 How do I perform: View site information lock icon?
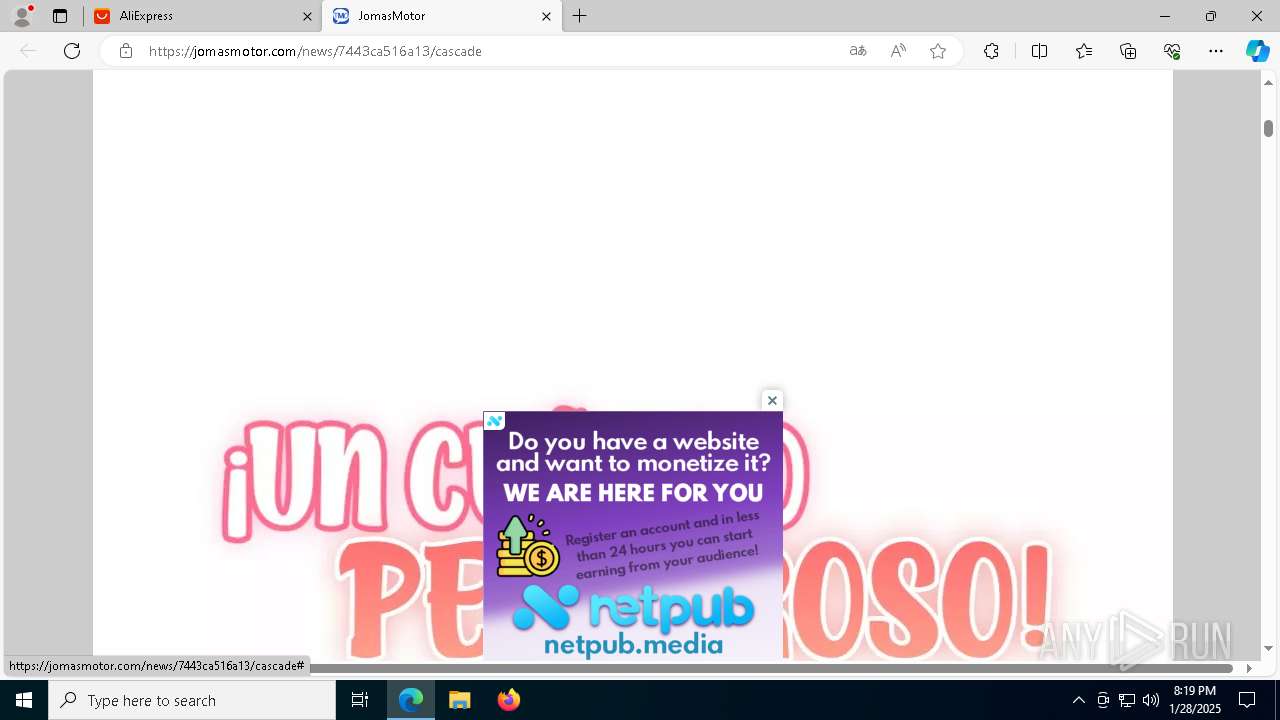tap(126, 51)
